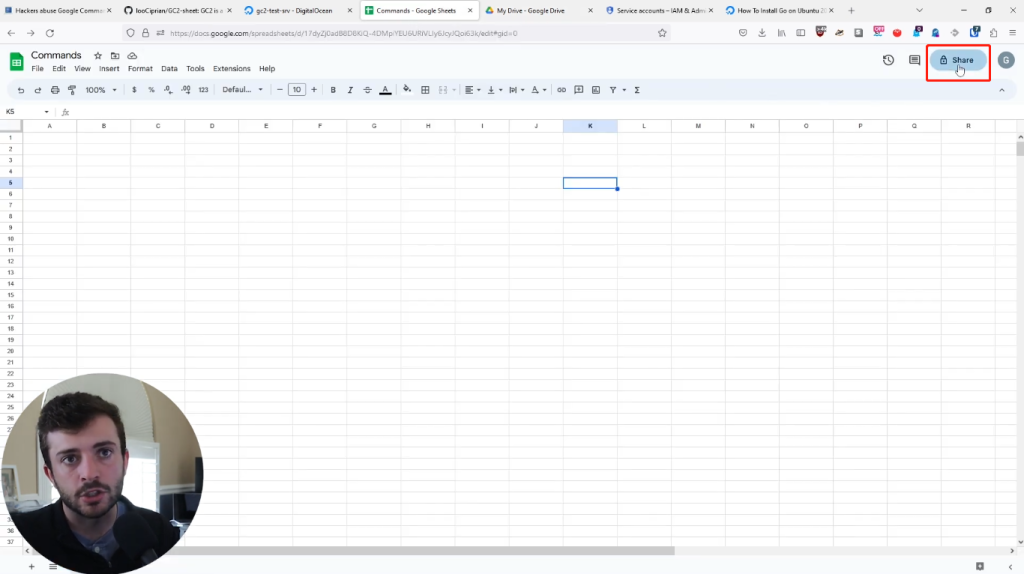Viewport: 1024px width, 574px height.
Task: Add a new sheet with plus
Action: coord(31,567)
